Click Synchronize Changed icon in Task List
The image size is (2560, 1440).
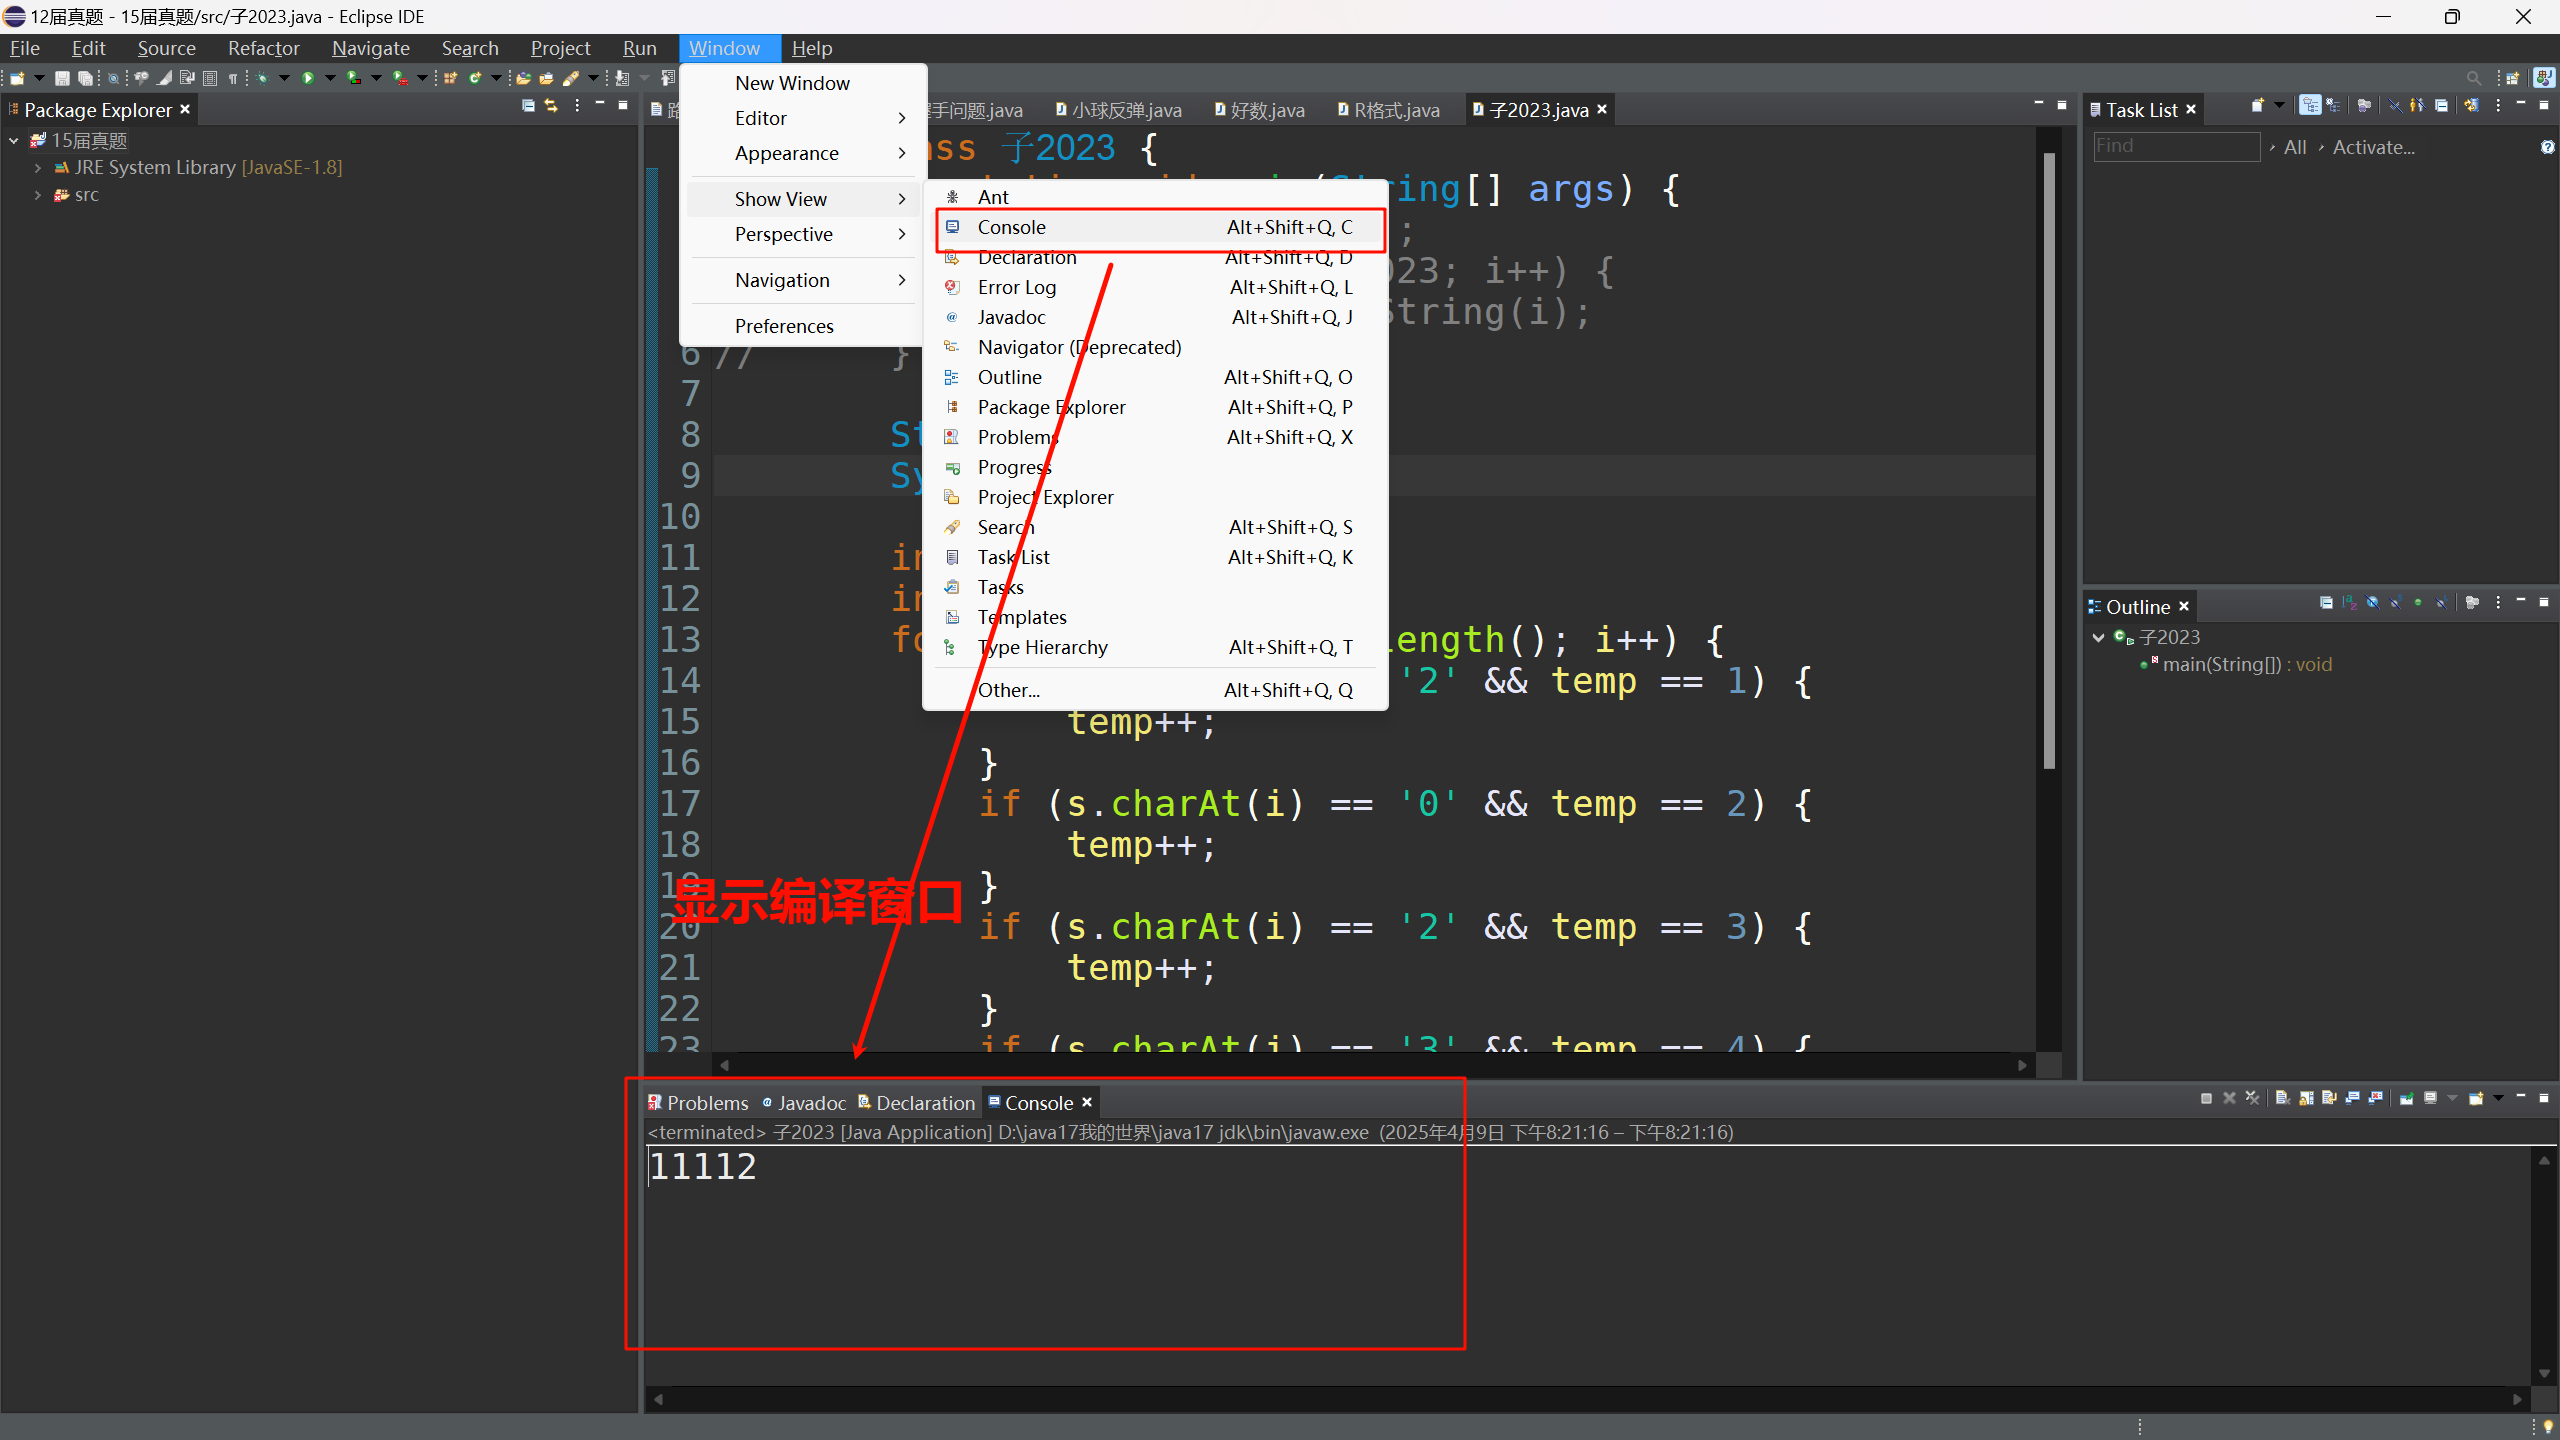tap(2471, 106)
